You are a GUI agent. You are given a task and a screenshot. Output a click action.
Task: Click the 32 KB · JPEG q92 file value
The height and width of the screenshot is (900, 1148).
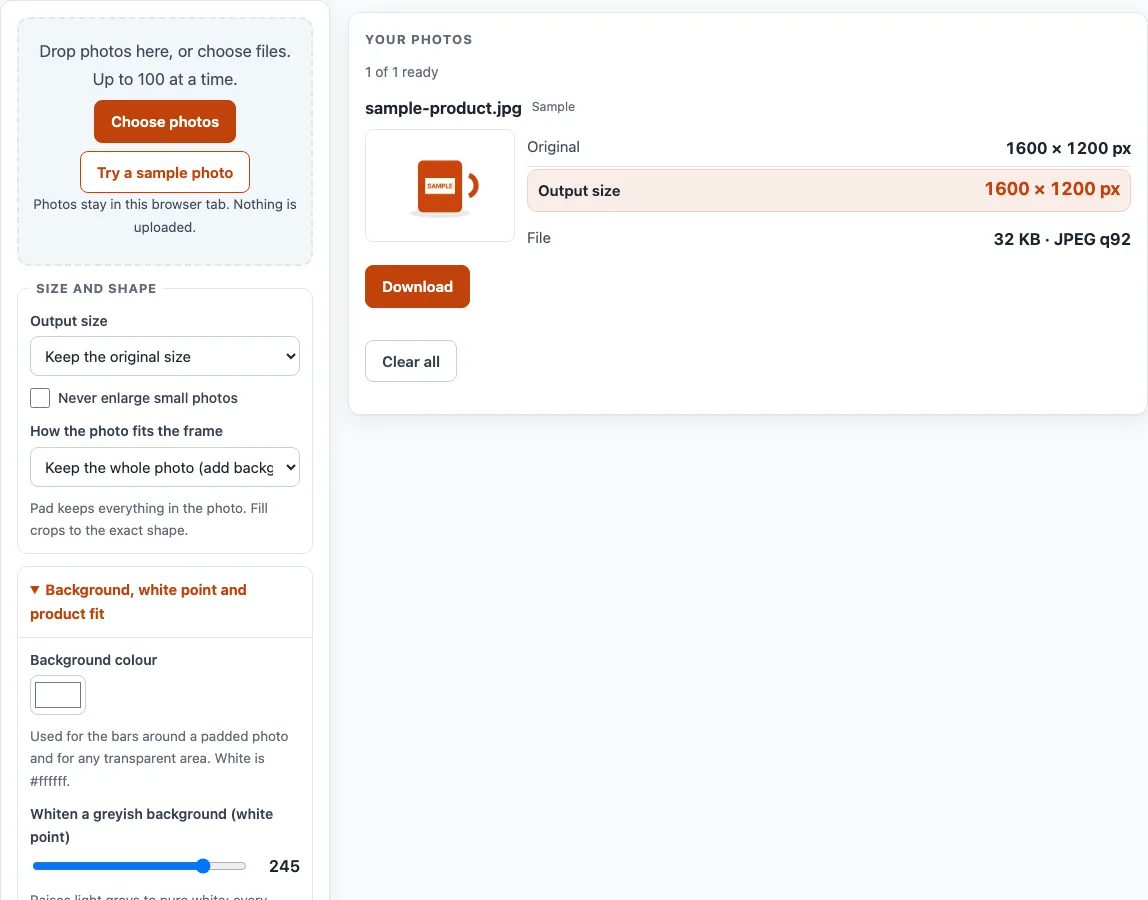pos(1062,239)
